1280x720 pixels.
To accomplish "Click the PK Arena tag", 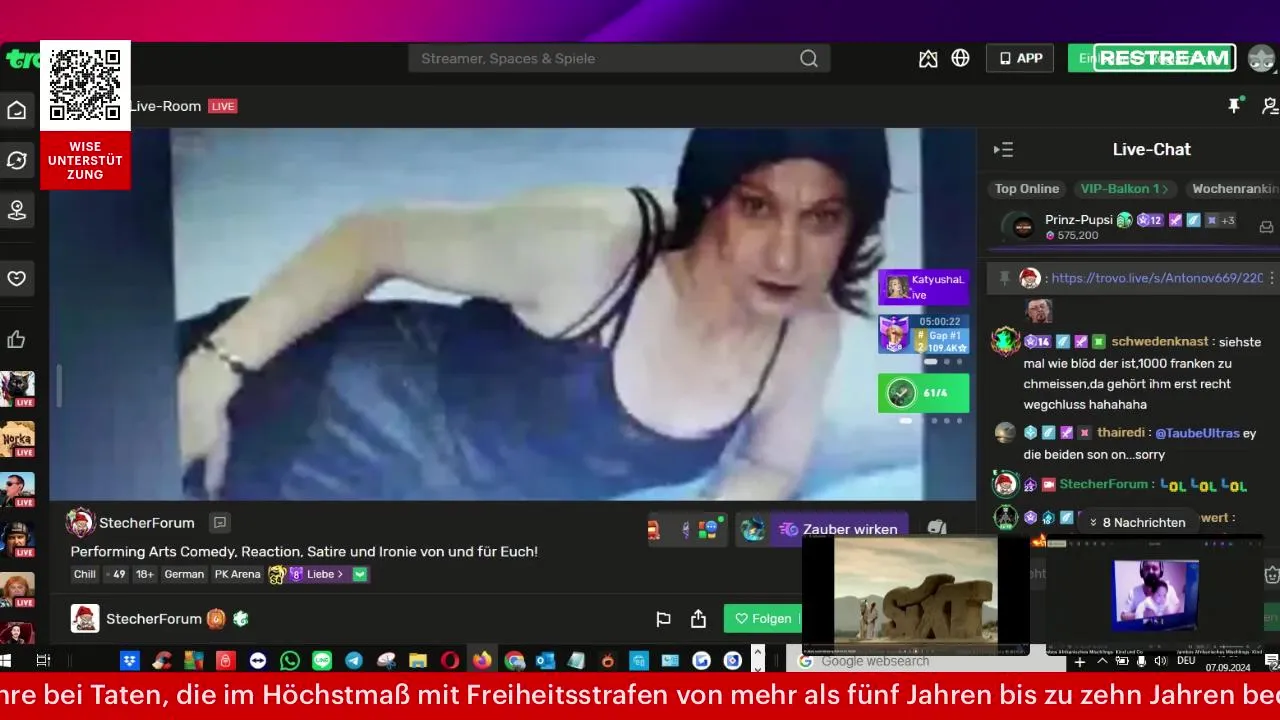I will point(237,574).
